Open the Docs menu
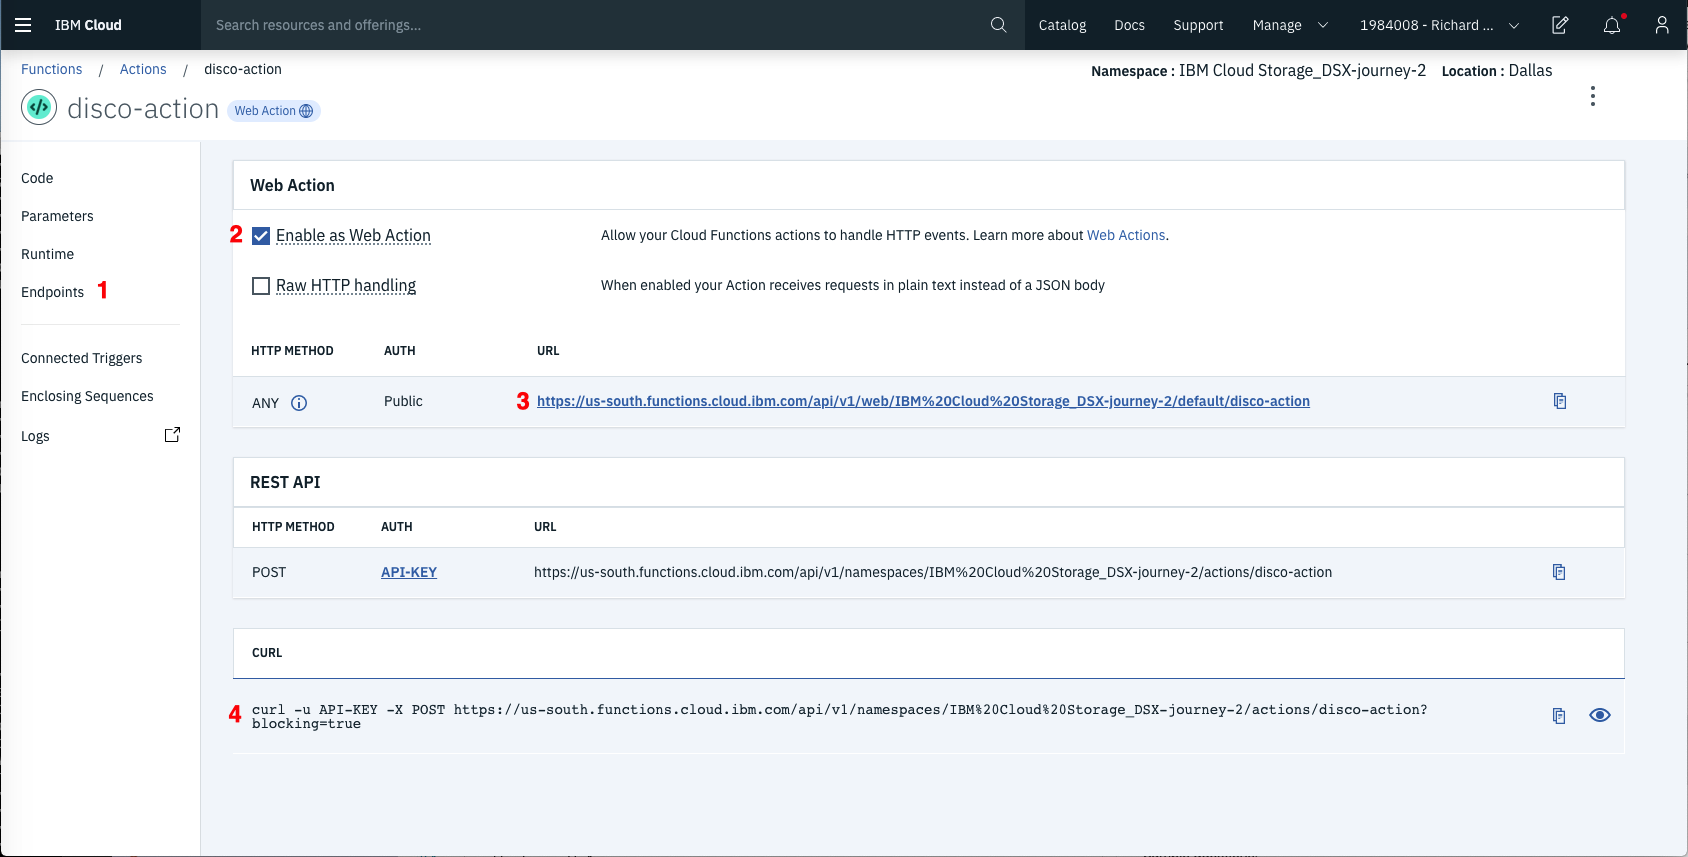The height and width of the screenshot is (857, 1688). click(1129, 25)
